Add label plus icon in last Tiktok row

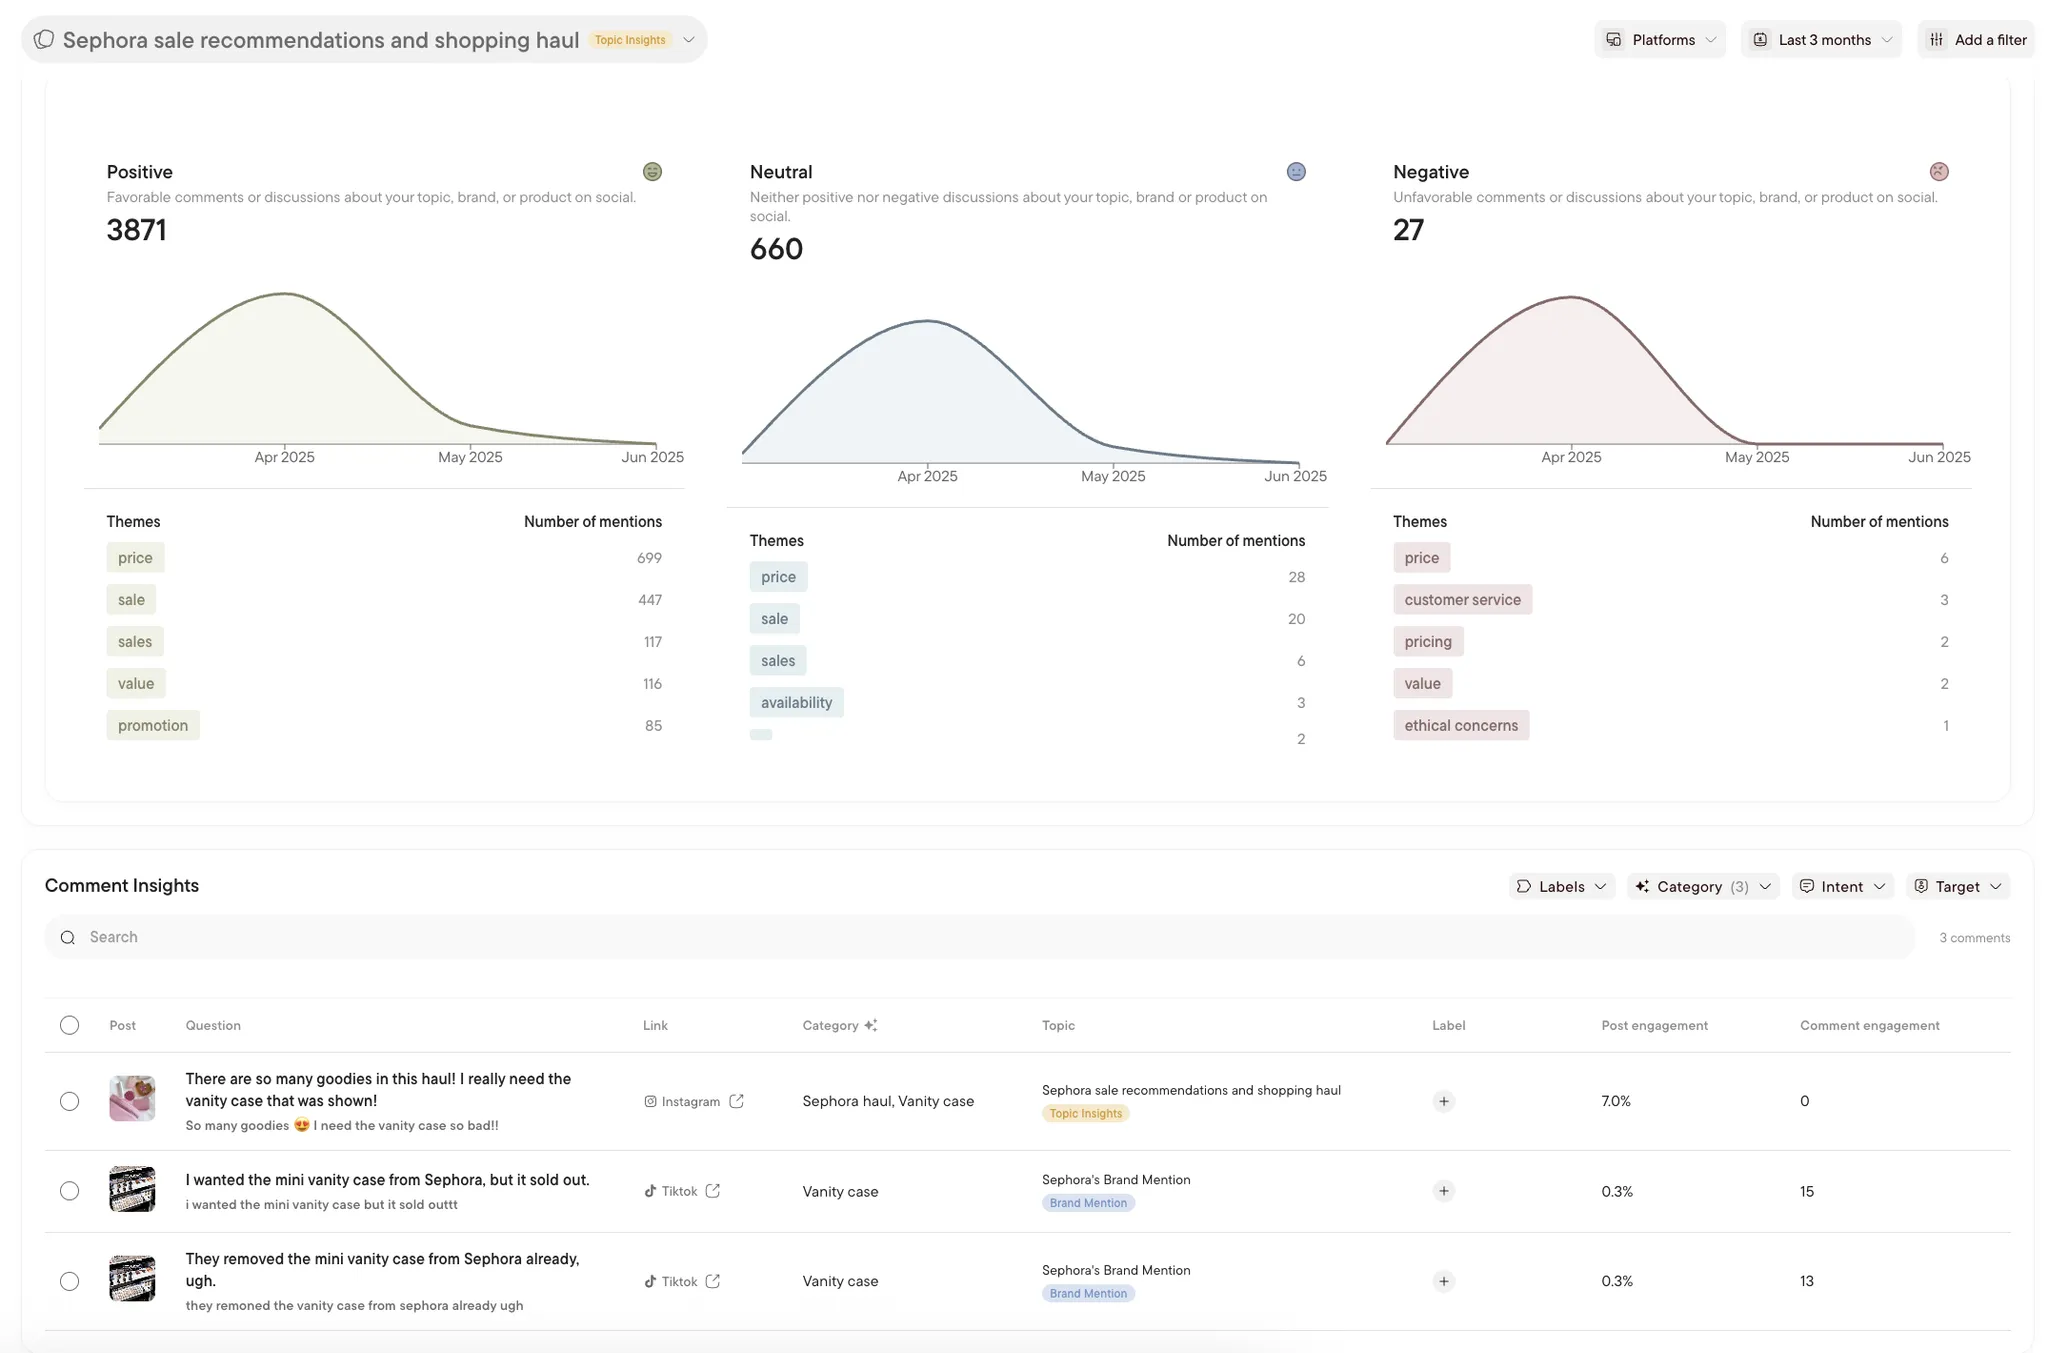(x=1444, y=1281)
